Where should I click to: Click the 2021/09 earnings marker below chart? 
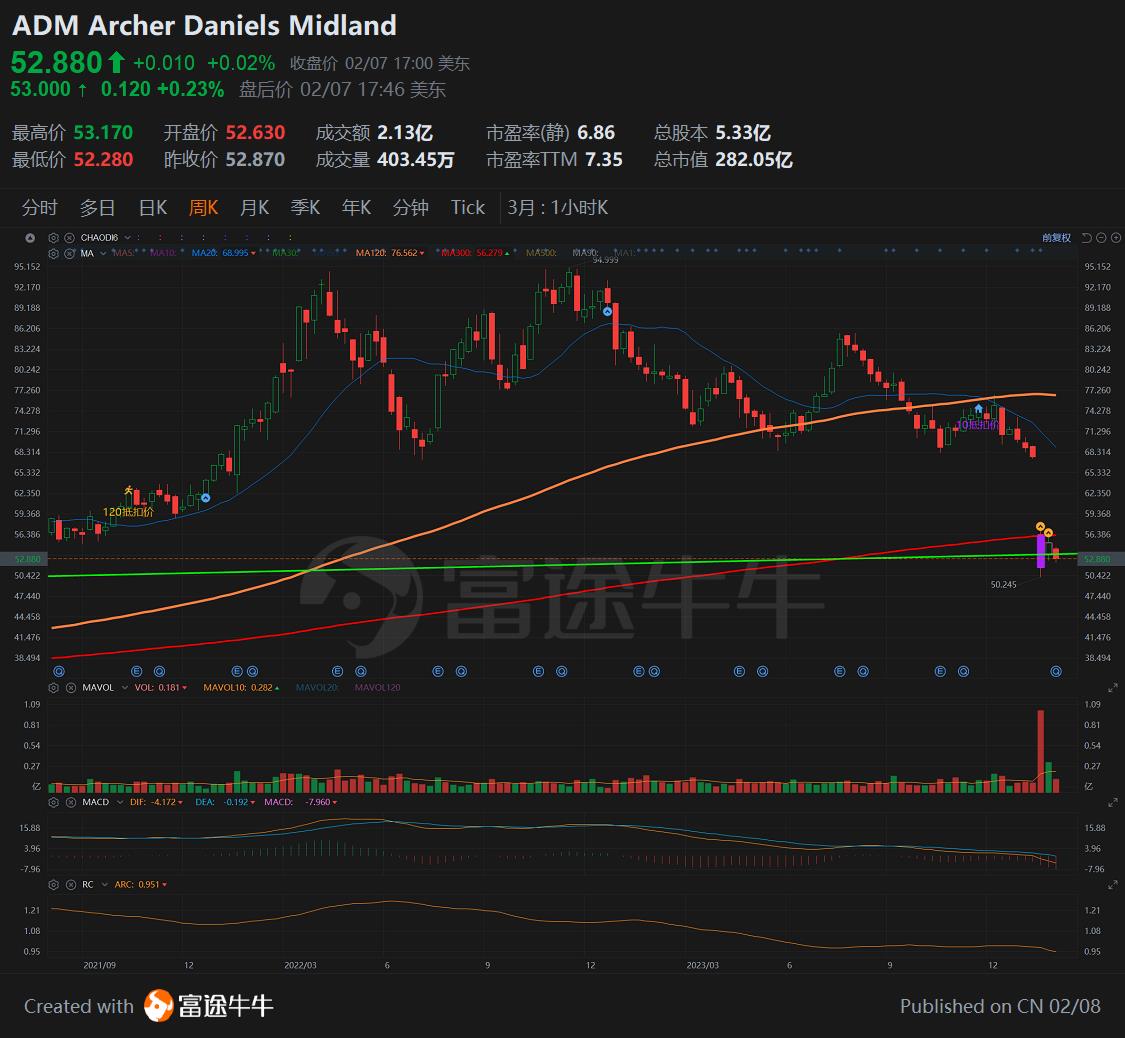(59, 671)
